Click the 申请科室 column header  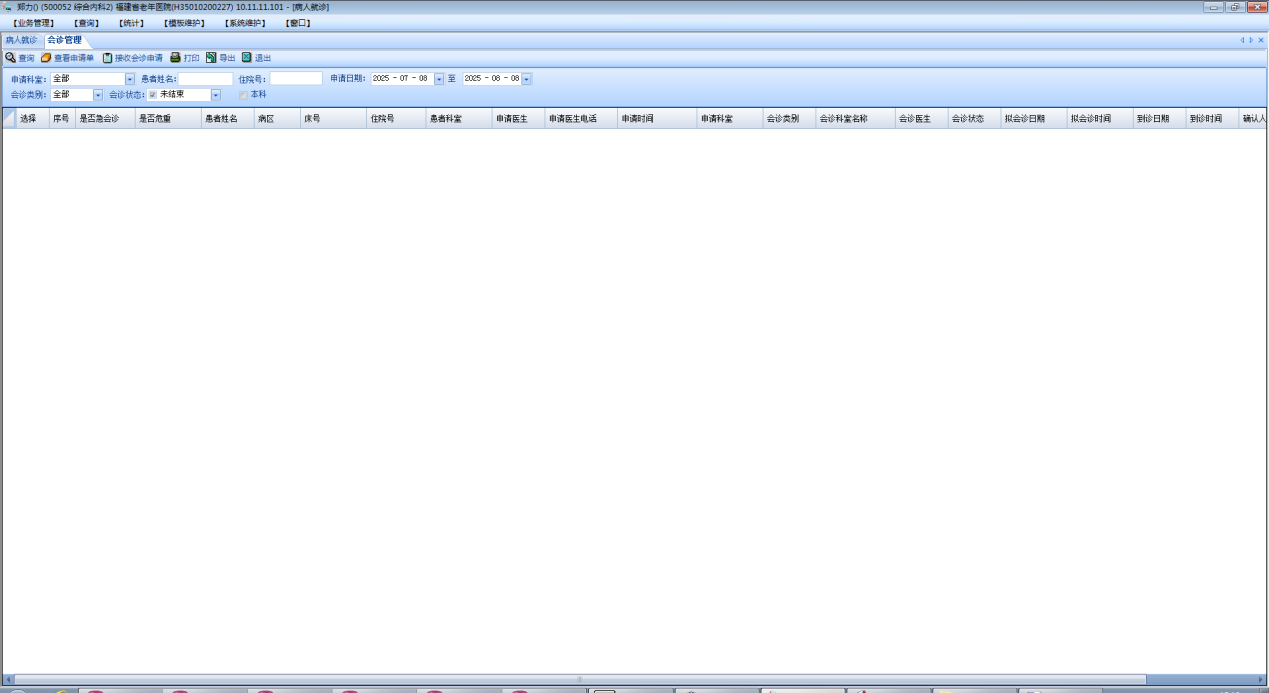pos(730,118)
